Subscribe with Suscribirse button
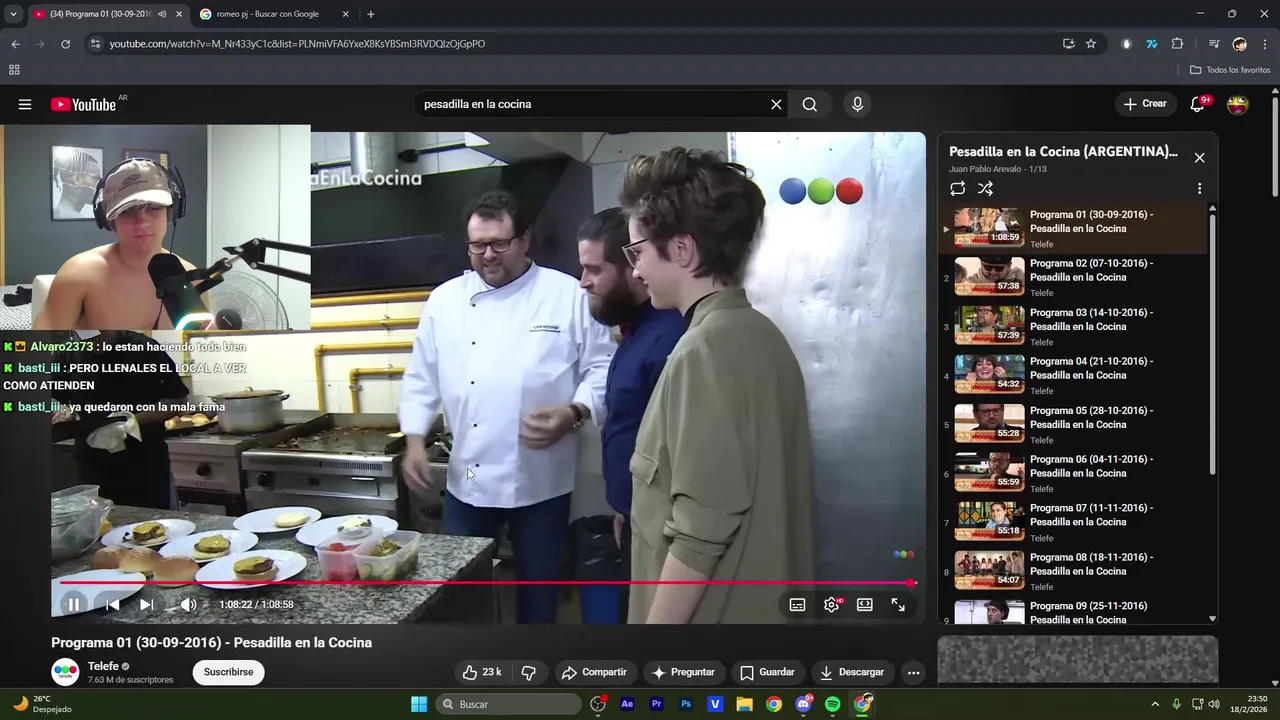Viewport: 1280px width, 720px height. pyautogui.click(x=228, y=672)
